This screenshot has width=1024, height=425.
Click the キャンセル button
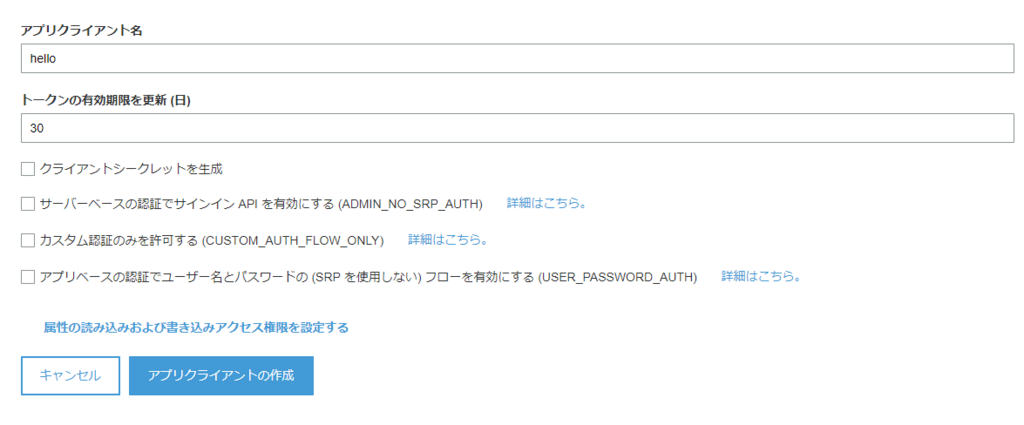[71, 375]
